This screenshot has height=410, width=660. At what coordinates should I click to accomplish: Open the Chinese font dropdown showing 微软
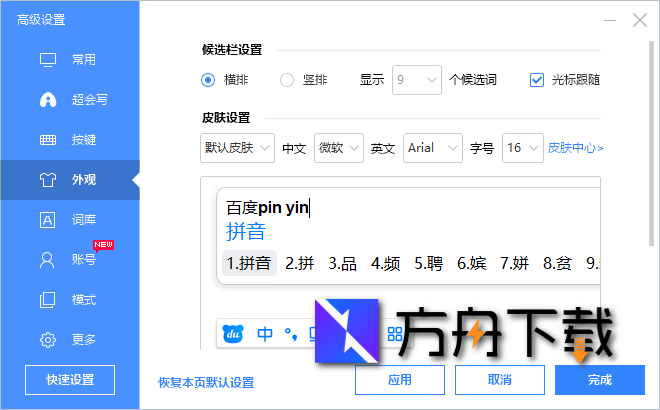339,148
